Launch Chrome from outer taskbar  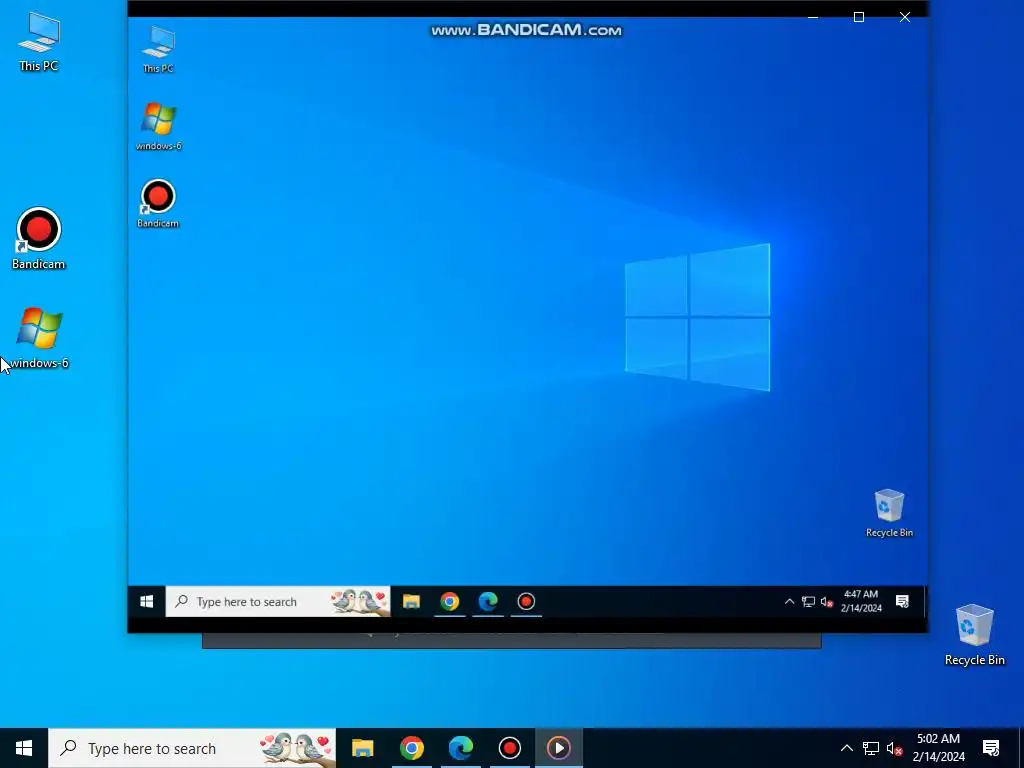click(411, 748)
